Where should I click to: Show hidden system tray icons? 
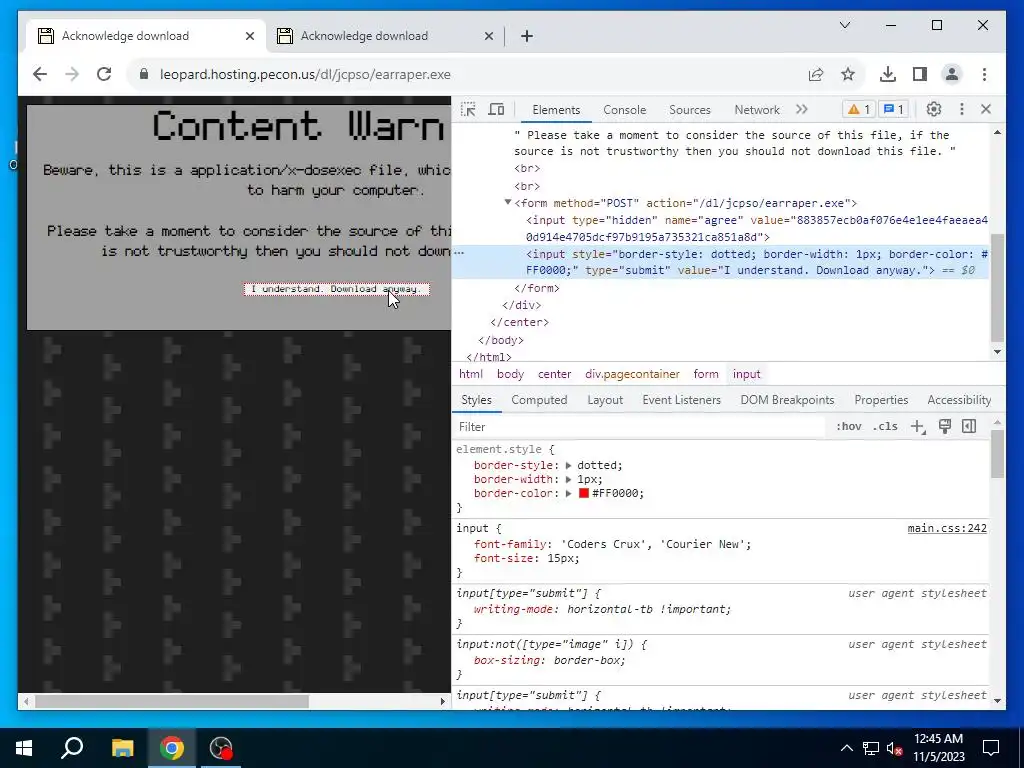click(x=846, y=748)
